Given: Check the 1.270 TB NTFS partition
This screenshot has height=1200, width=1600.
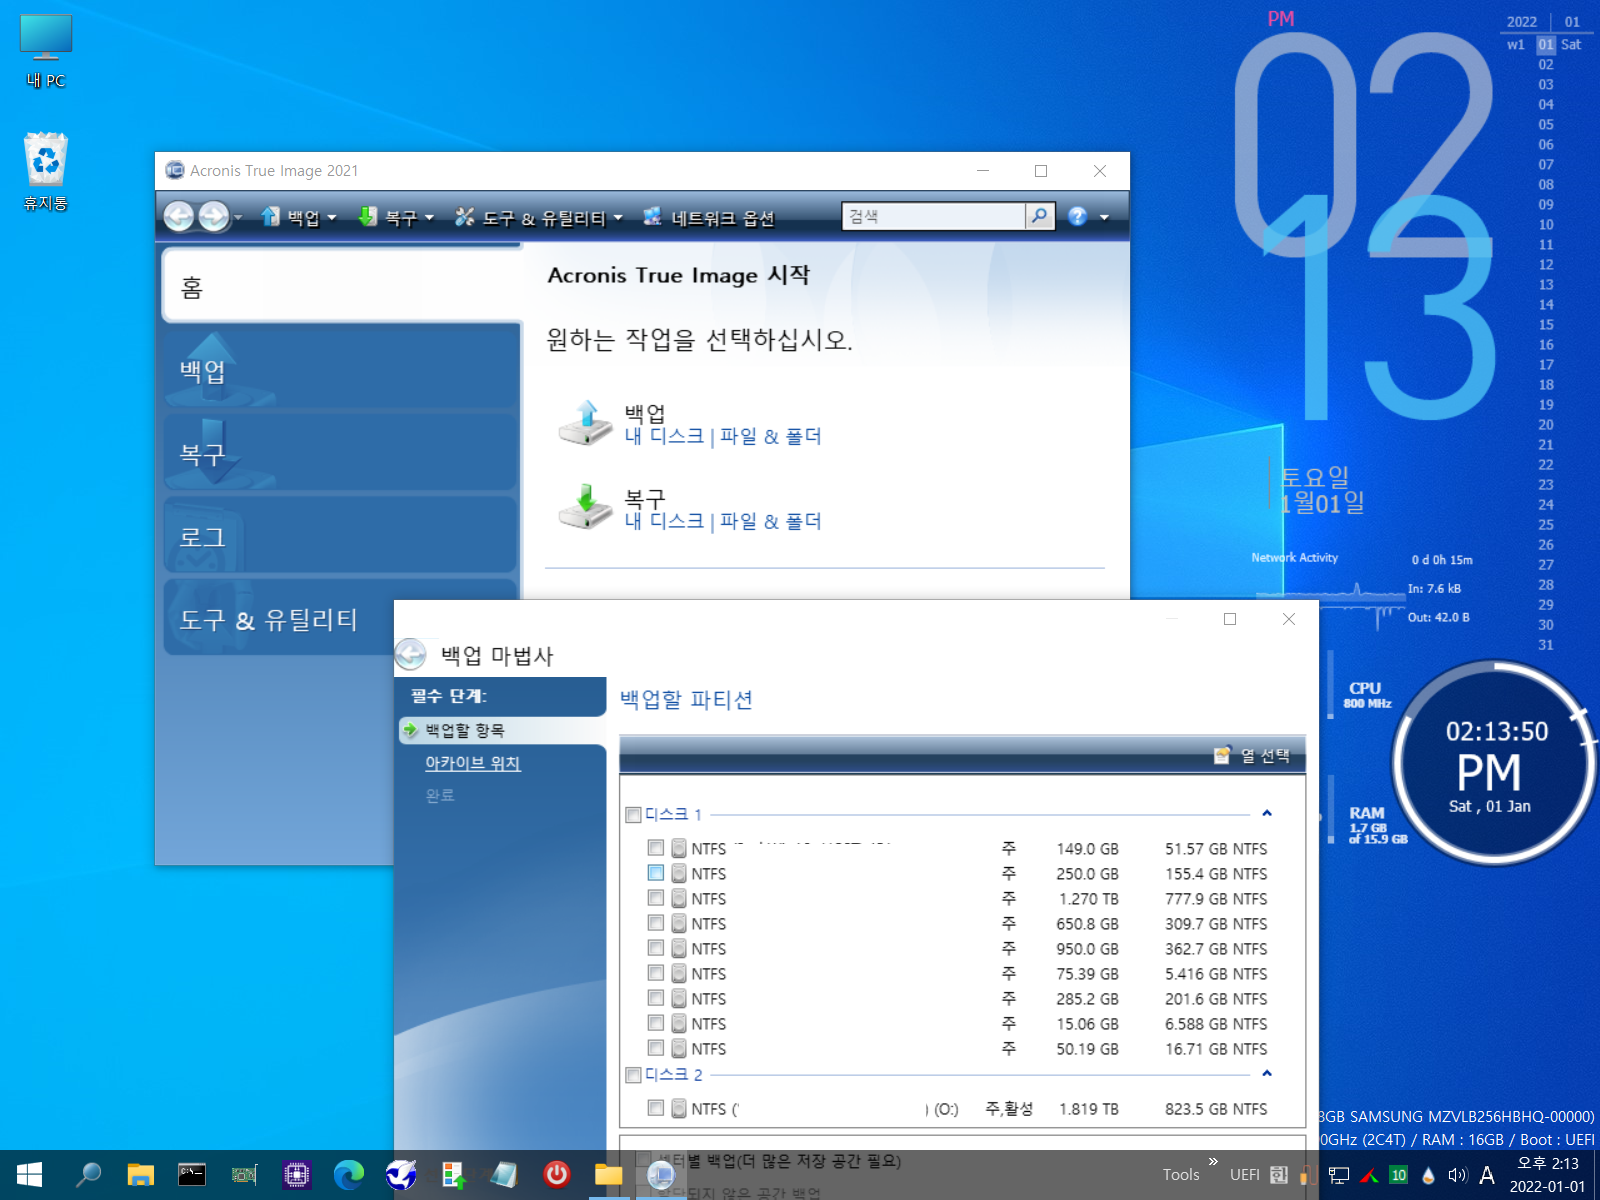Looking at the screenshot, I should (655, 898).
